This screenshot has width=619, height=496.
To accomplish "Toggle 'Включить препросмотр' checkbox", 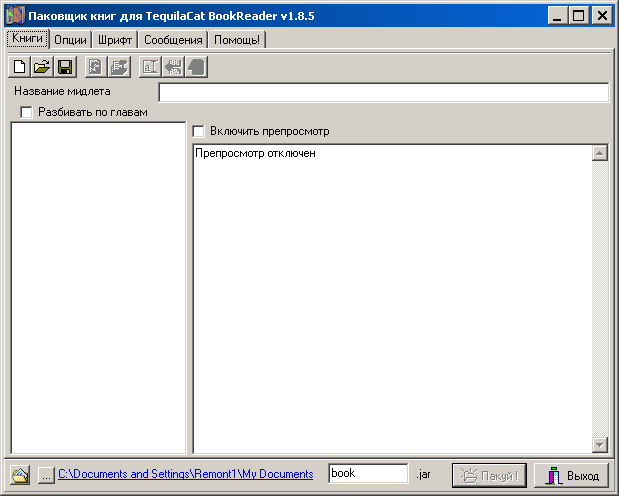I will (199, 131).
